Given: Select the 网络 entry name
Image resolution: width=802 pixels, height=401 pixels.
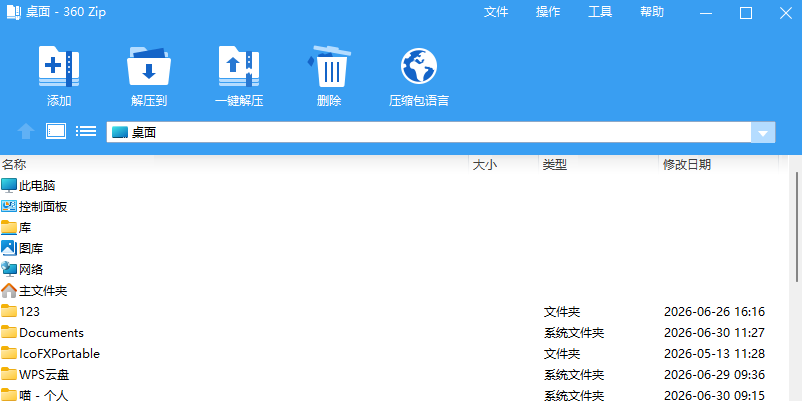Looking at the screenshot, I should 31,270.
